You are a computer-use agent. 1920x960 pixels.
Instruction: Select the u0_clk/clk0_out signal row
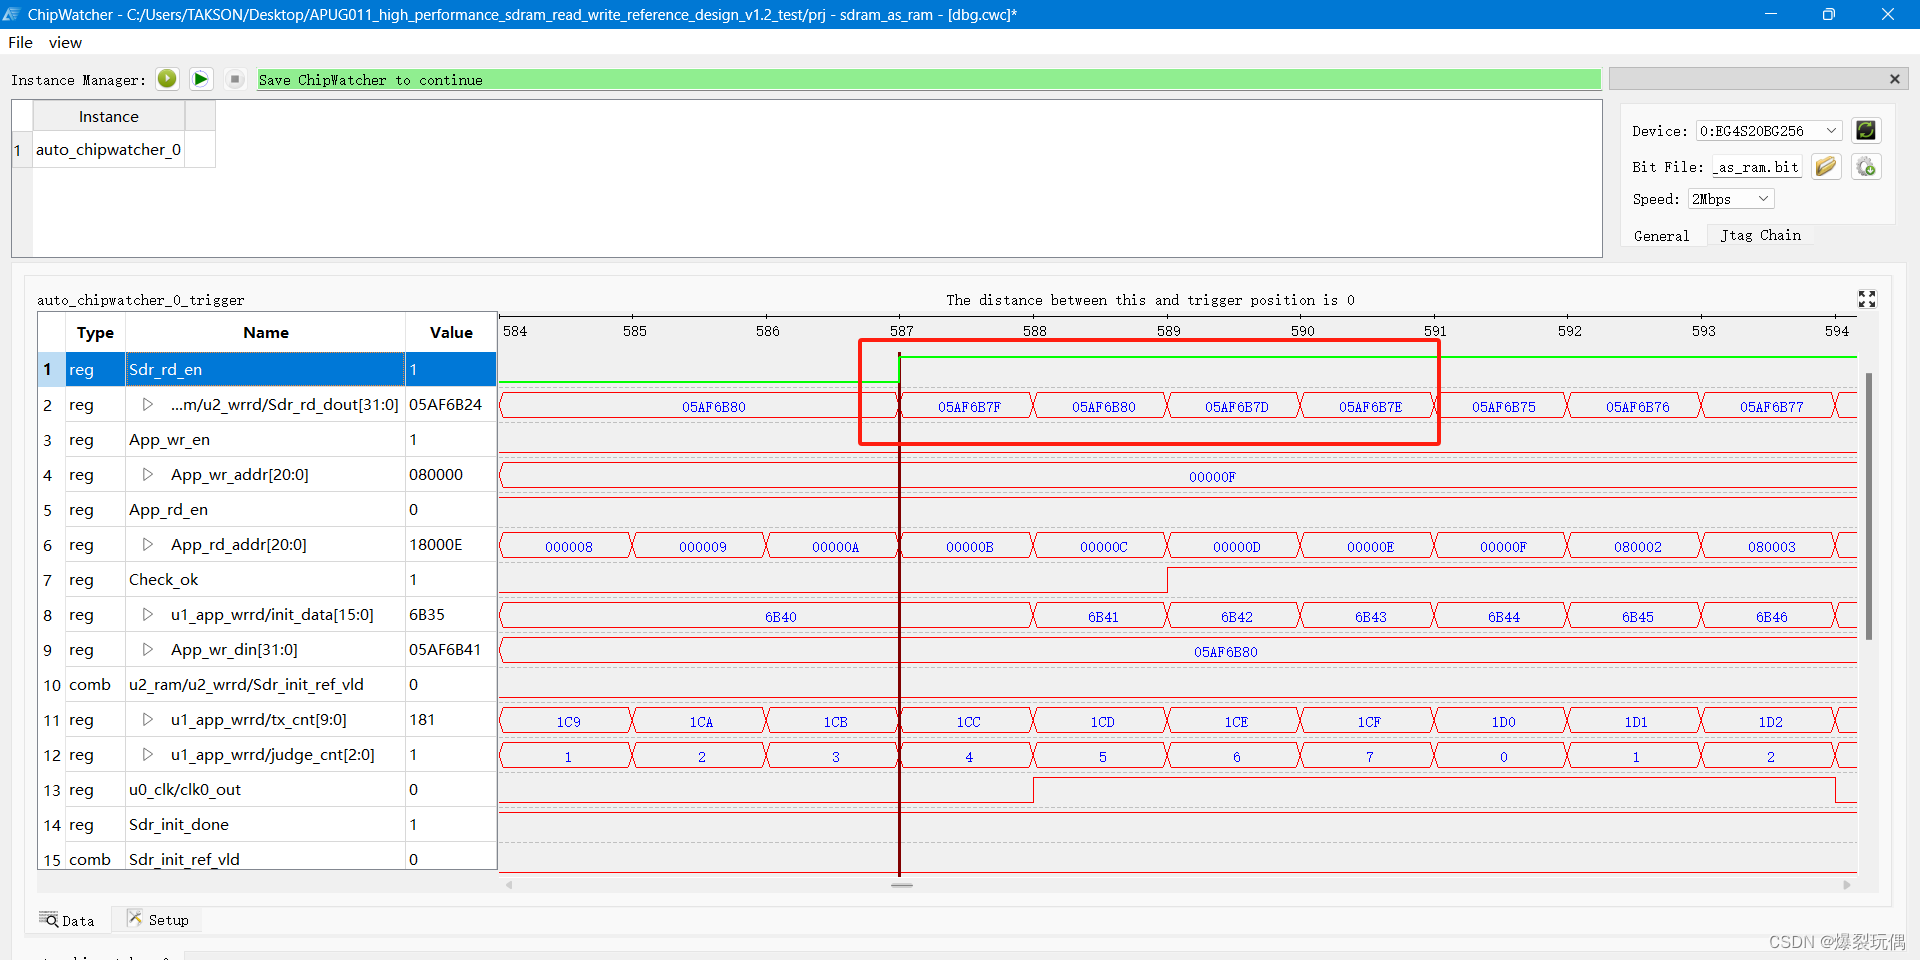(267, 790)
